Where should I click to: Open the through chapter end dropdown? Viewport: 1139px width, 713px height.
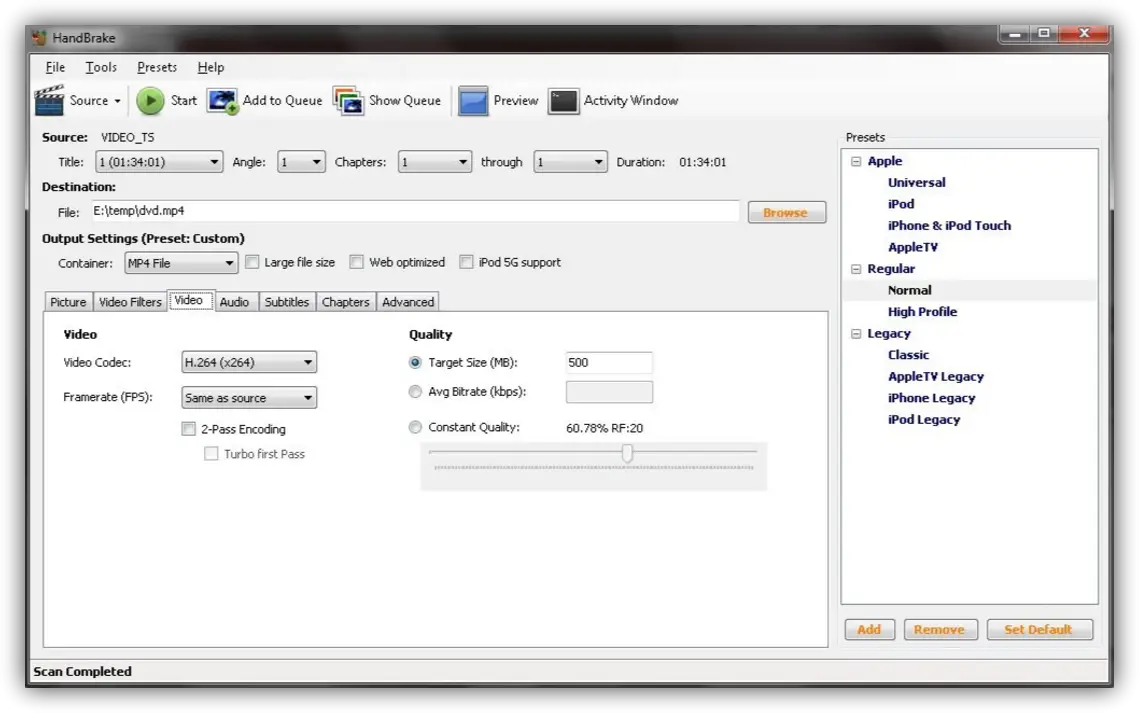[570, 162]
